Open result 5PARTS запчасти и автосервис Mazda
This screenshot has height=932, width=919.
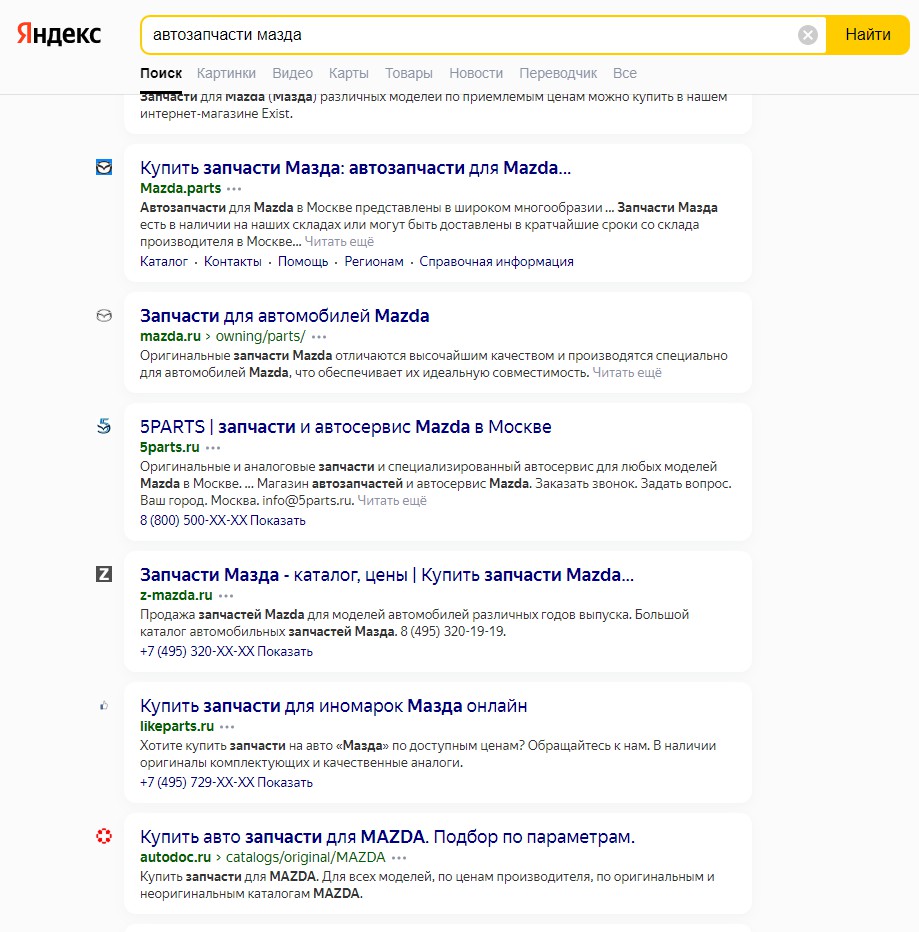click(x=346, y=427)
